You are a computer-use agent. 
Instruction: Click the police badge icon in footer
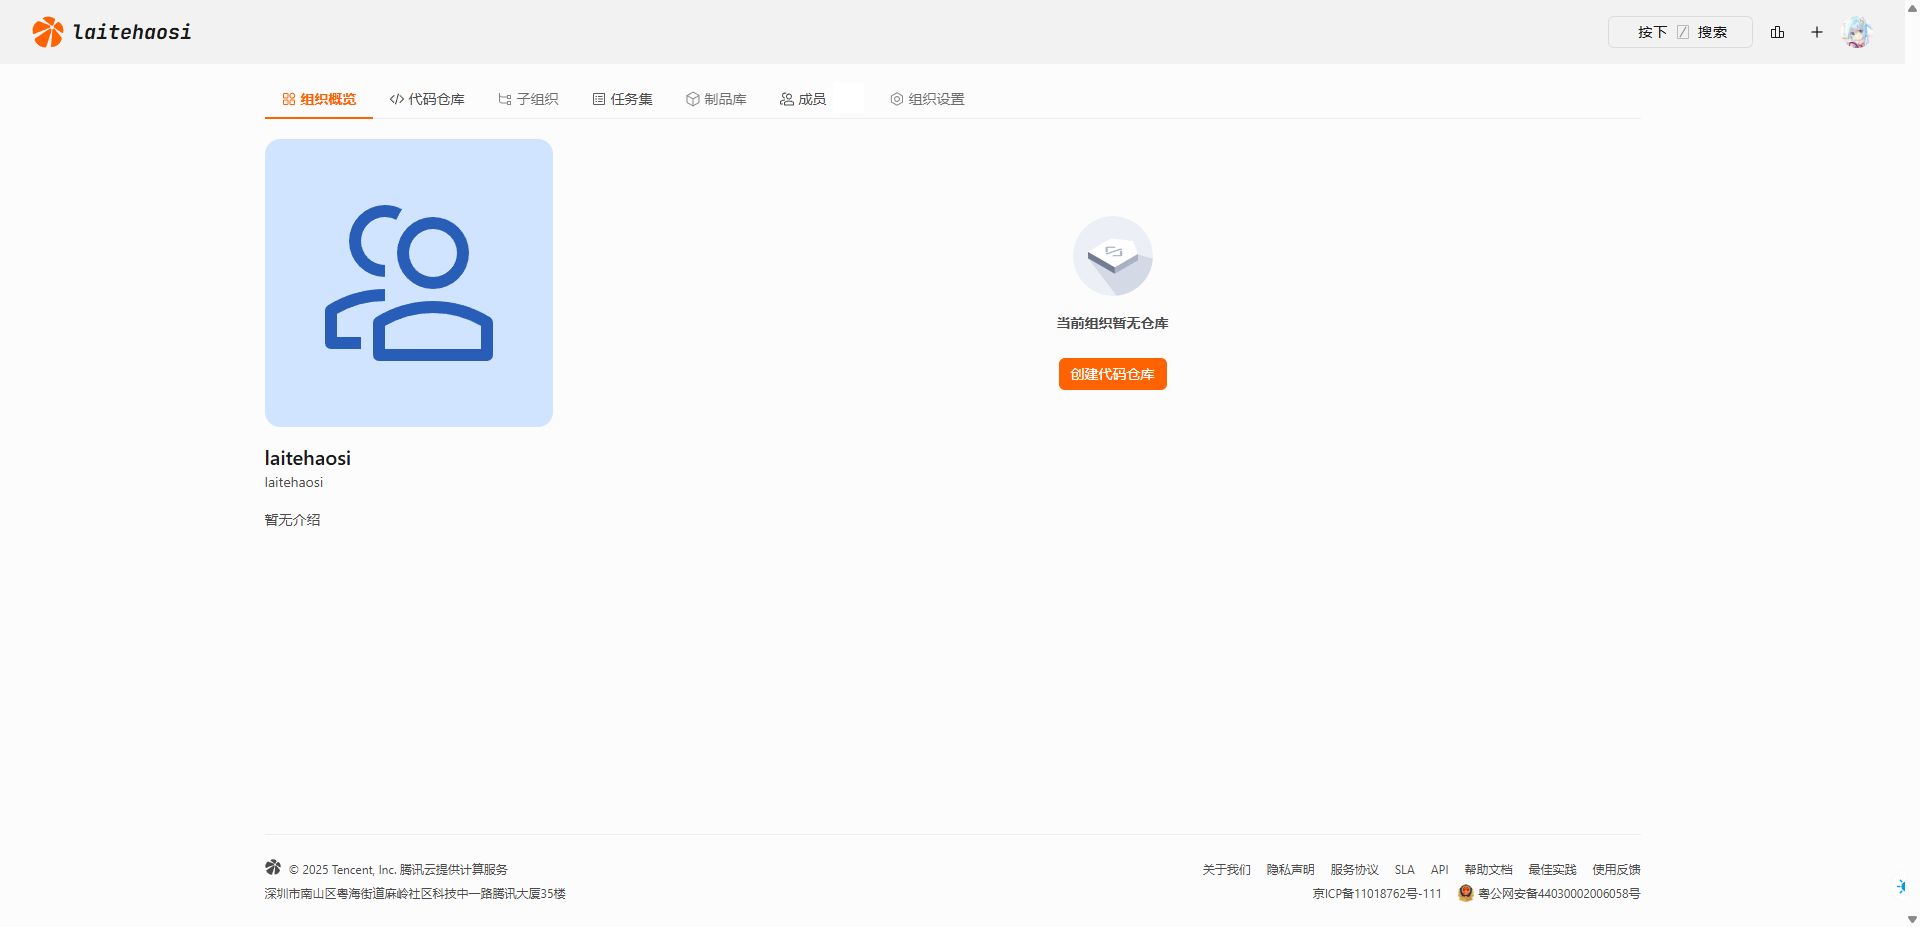(x=1465, y=893)
